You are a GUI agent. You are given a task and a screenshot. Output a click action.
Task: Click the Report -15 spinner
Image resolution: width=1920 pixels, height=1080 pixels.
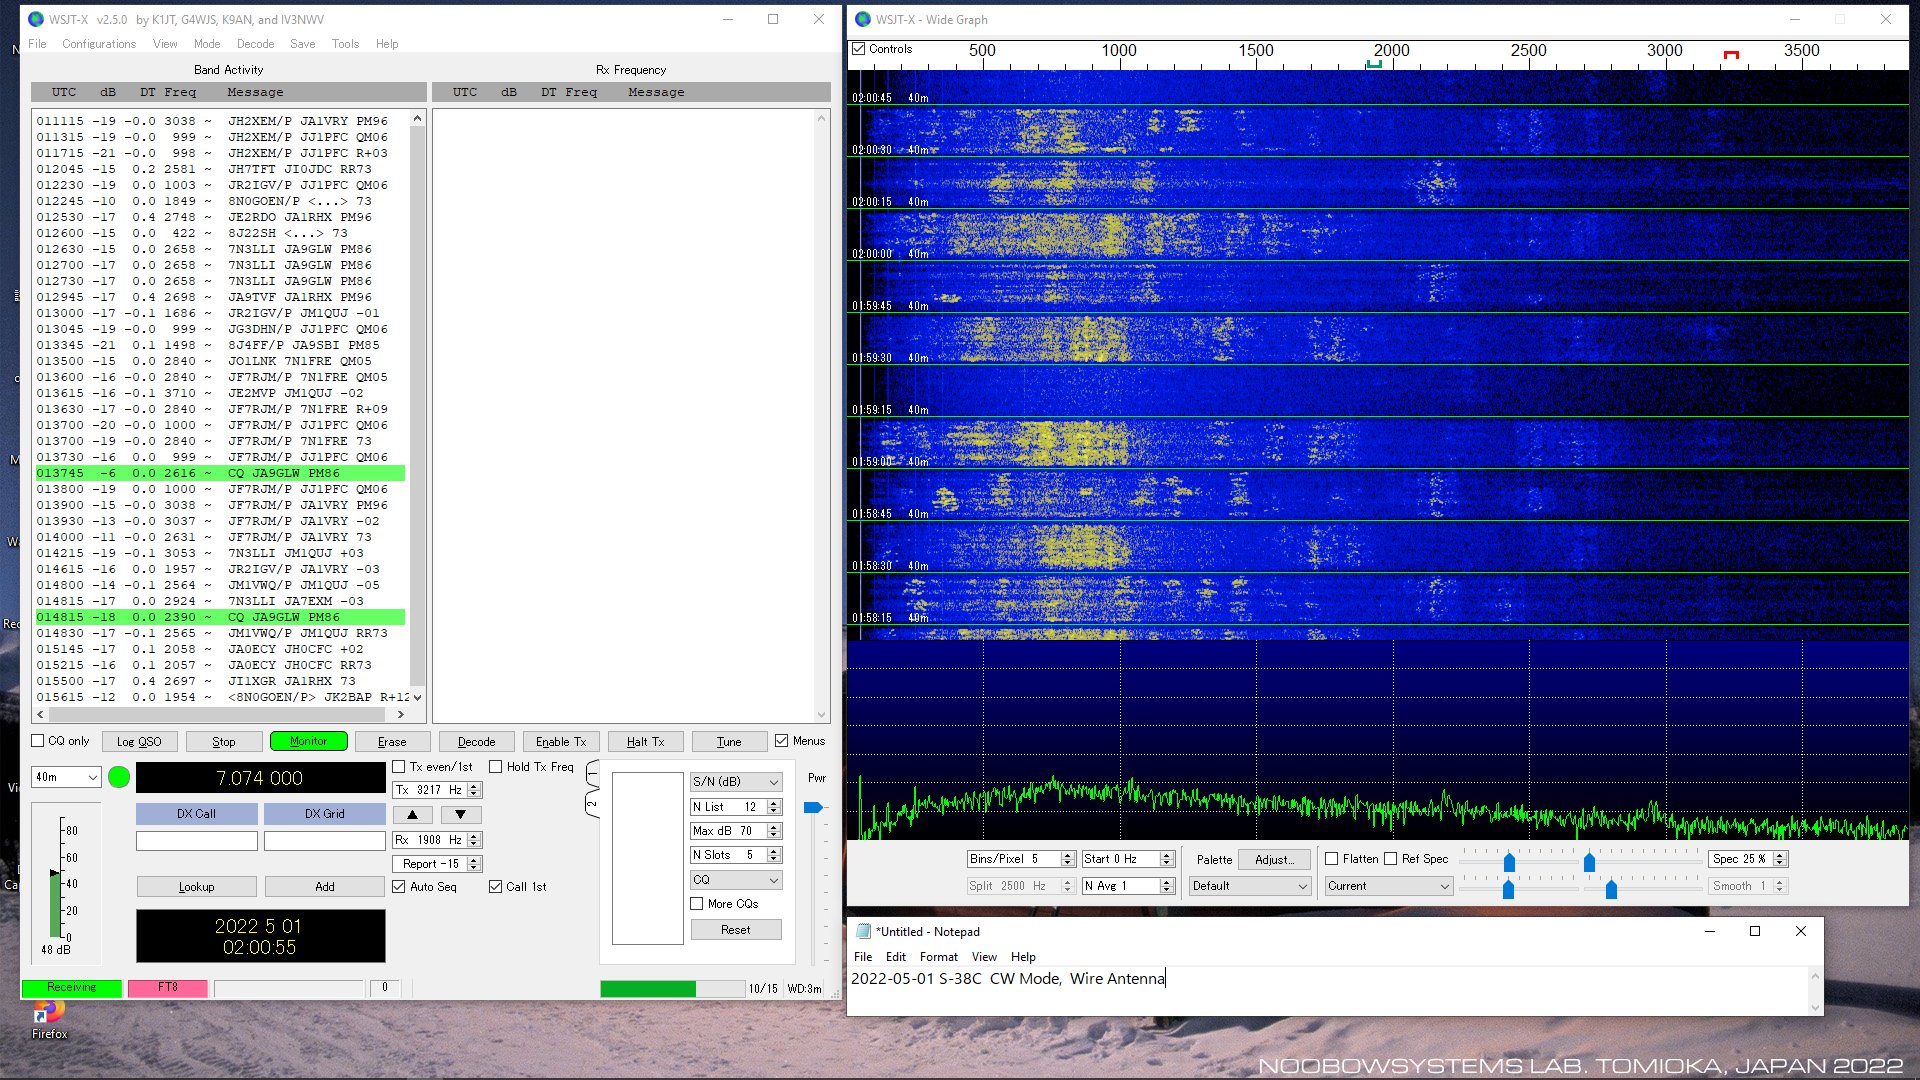[437, 864]
